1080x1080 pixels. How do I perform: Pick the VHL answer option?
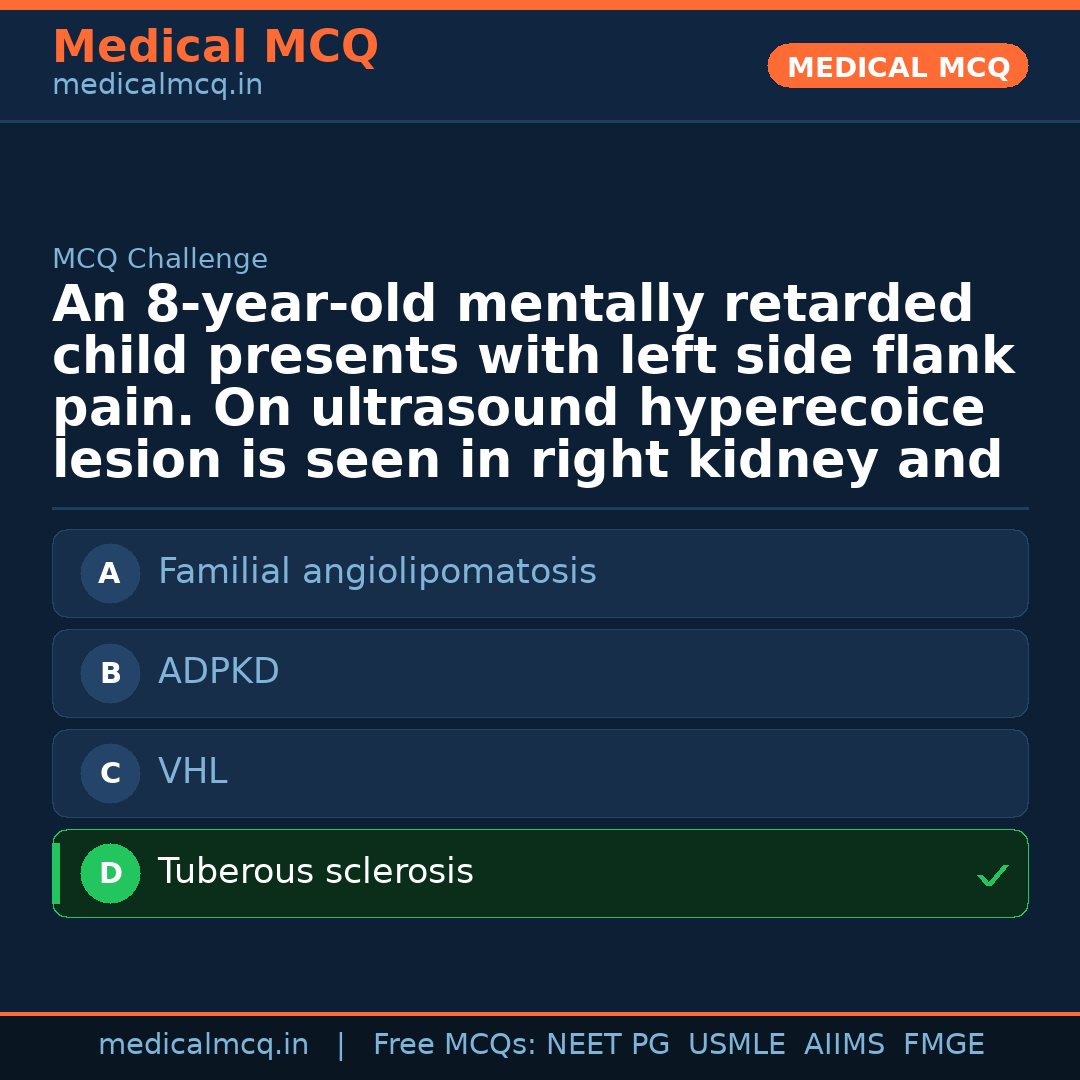193,772
